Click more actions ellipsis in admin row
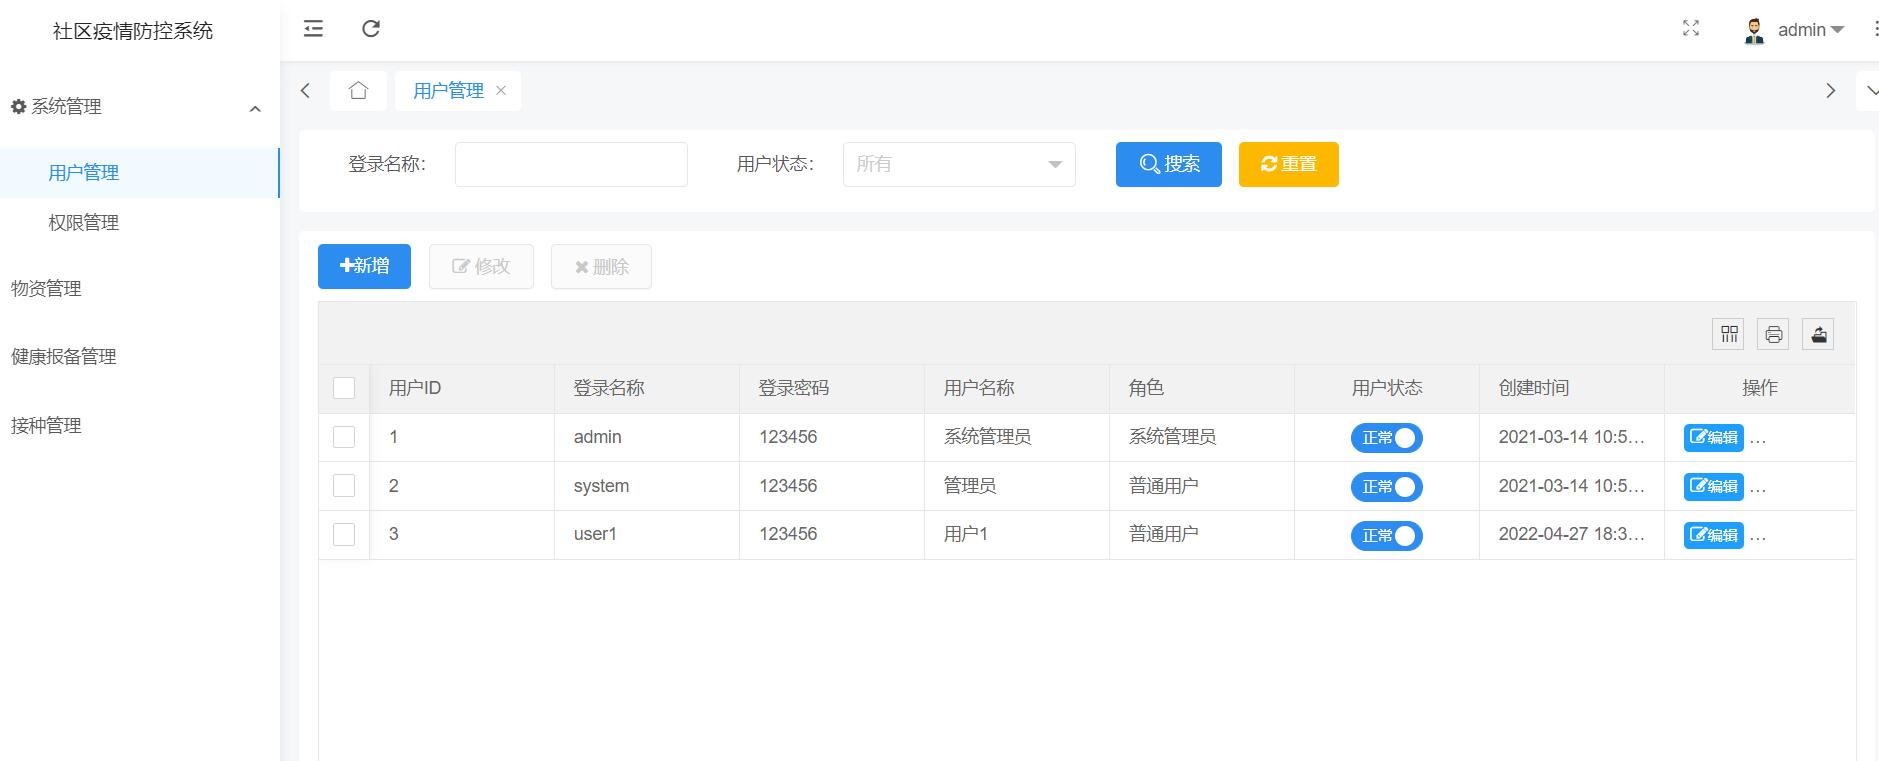This screenshot has height=761, width=1879. [1758, 440]
